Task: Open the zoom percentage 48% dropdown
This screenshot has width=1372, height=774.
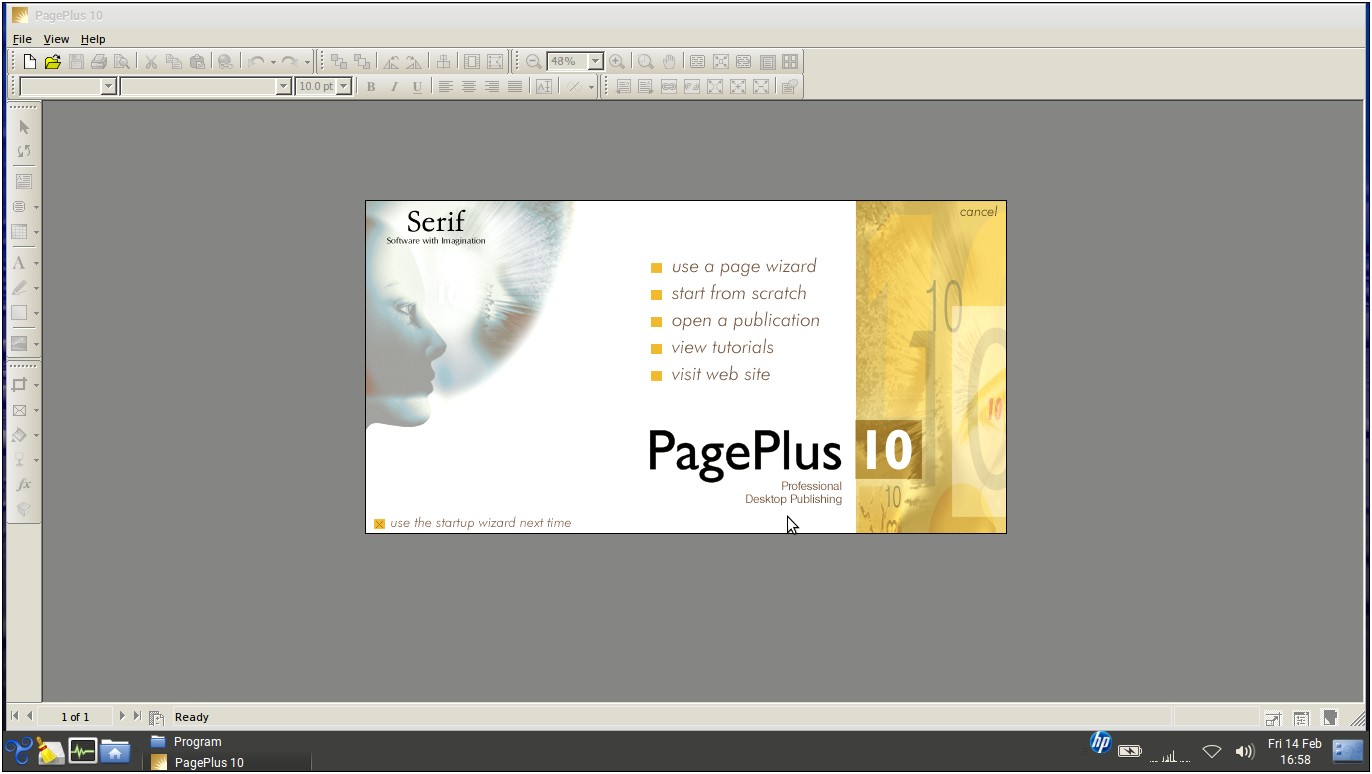Action: click(596, 62)
